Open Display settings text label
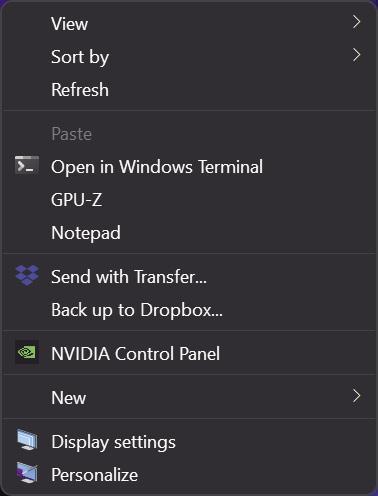The image size is (378, 496). click(113, 442)
